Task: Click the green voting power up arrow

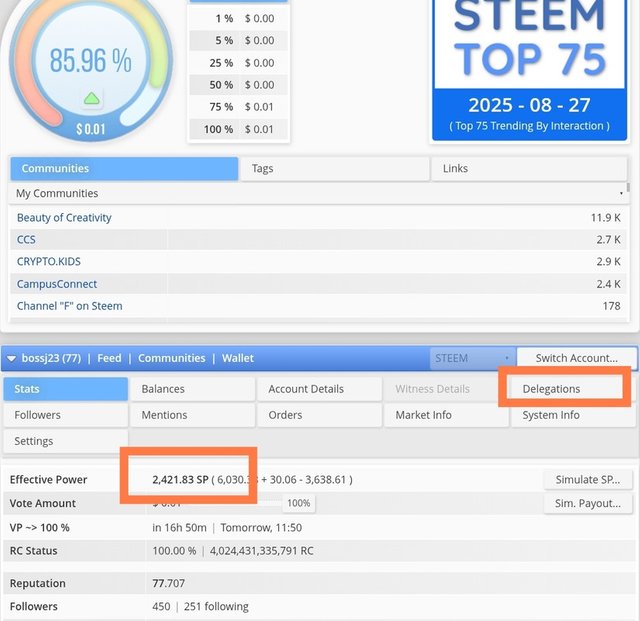Action: pos(92,98)
